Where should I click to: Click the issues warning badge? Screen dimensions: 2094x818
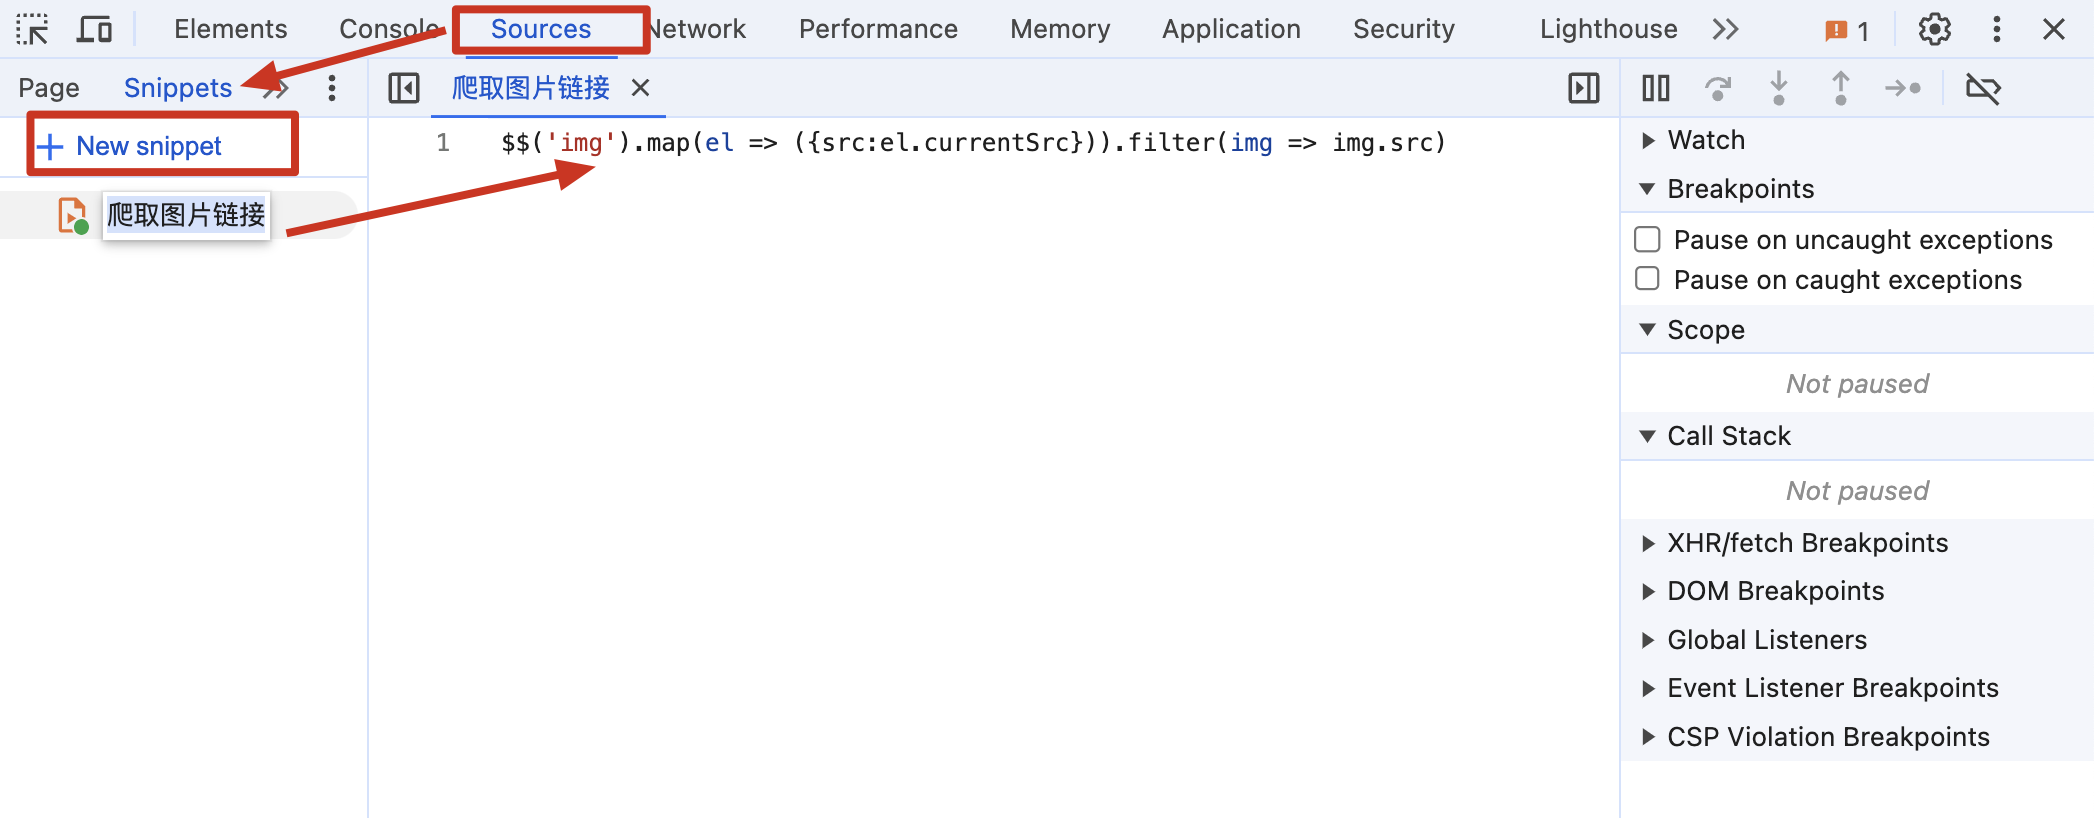pos(1846,31)
